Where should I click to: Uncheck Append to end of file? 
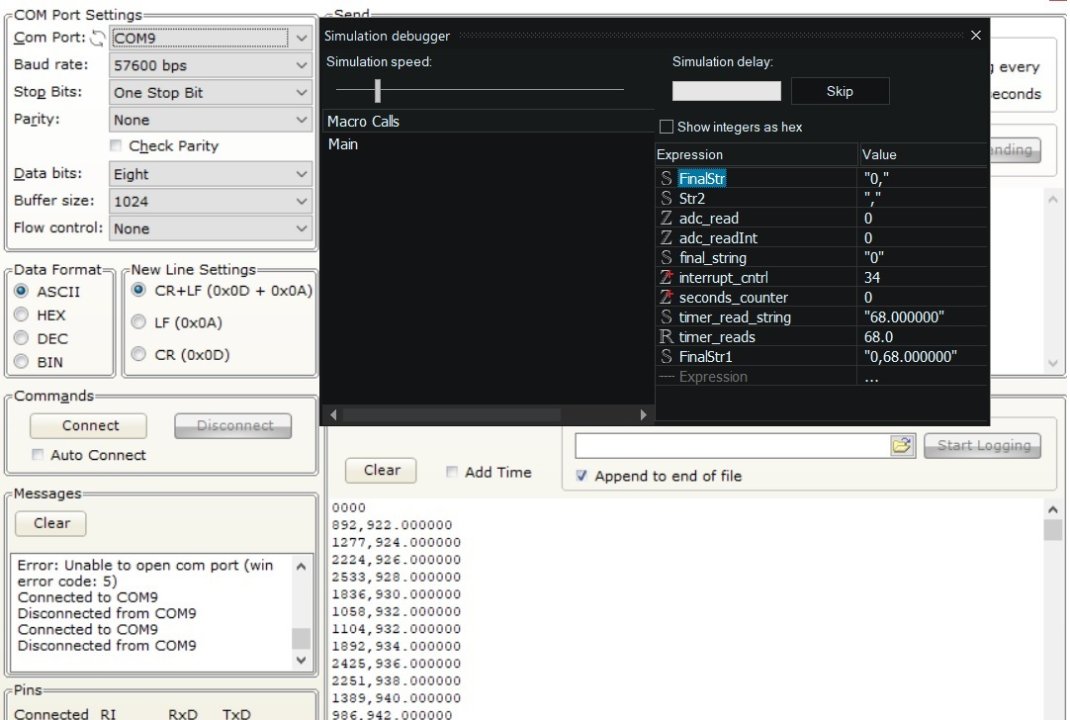[581, 476]
